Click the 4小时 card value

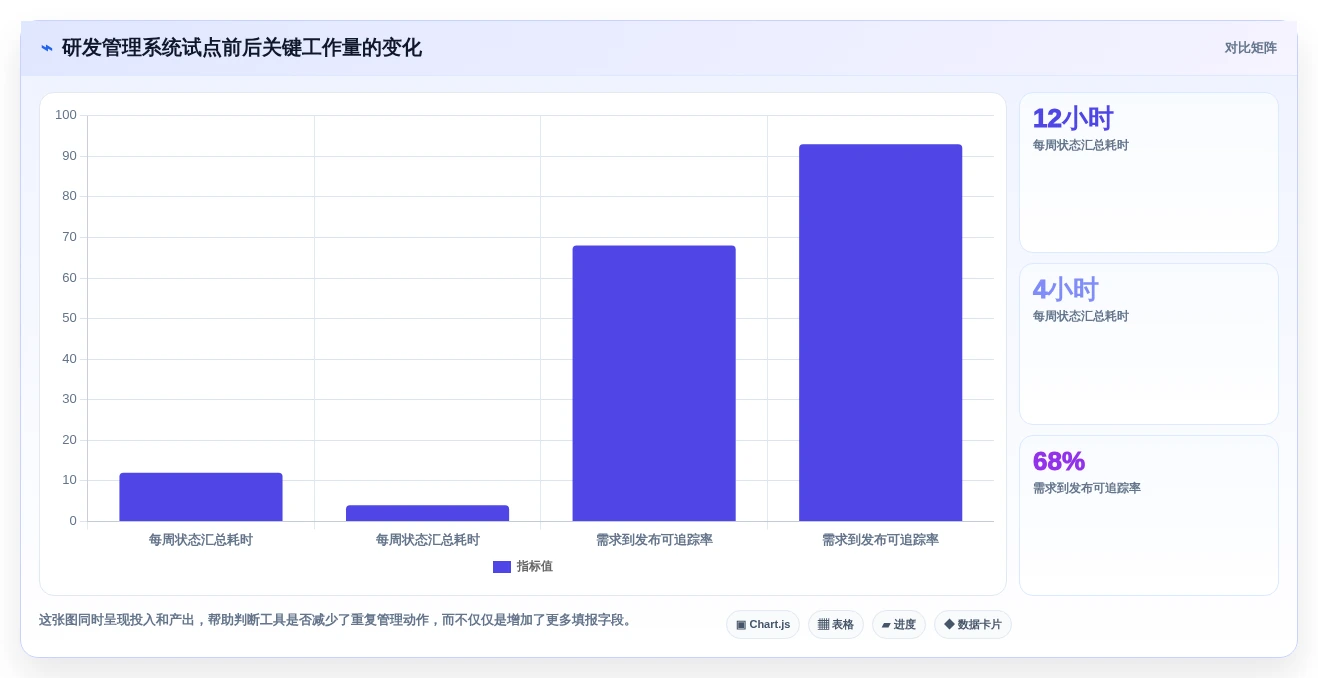tap(1066, 290)
